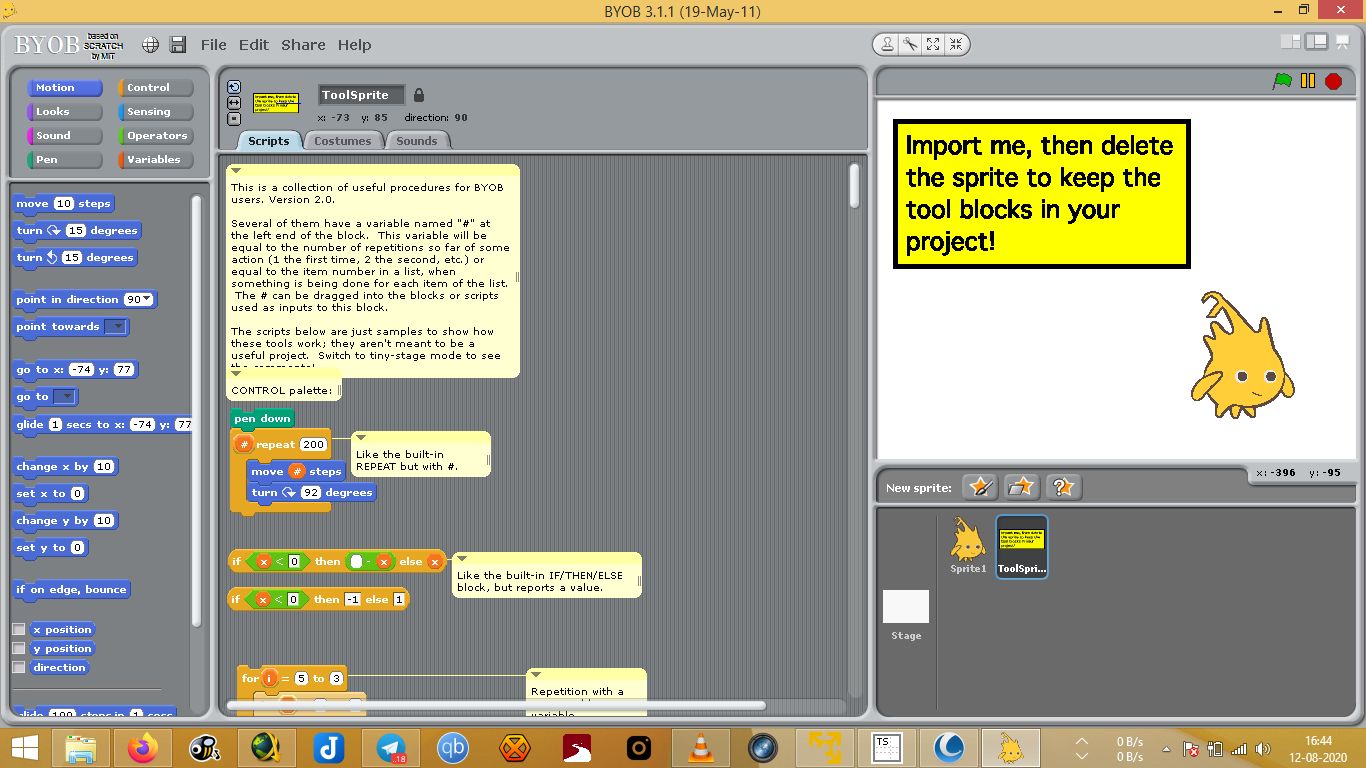Collapse the IF/THEN/ELSE comment

462,559
